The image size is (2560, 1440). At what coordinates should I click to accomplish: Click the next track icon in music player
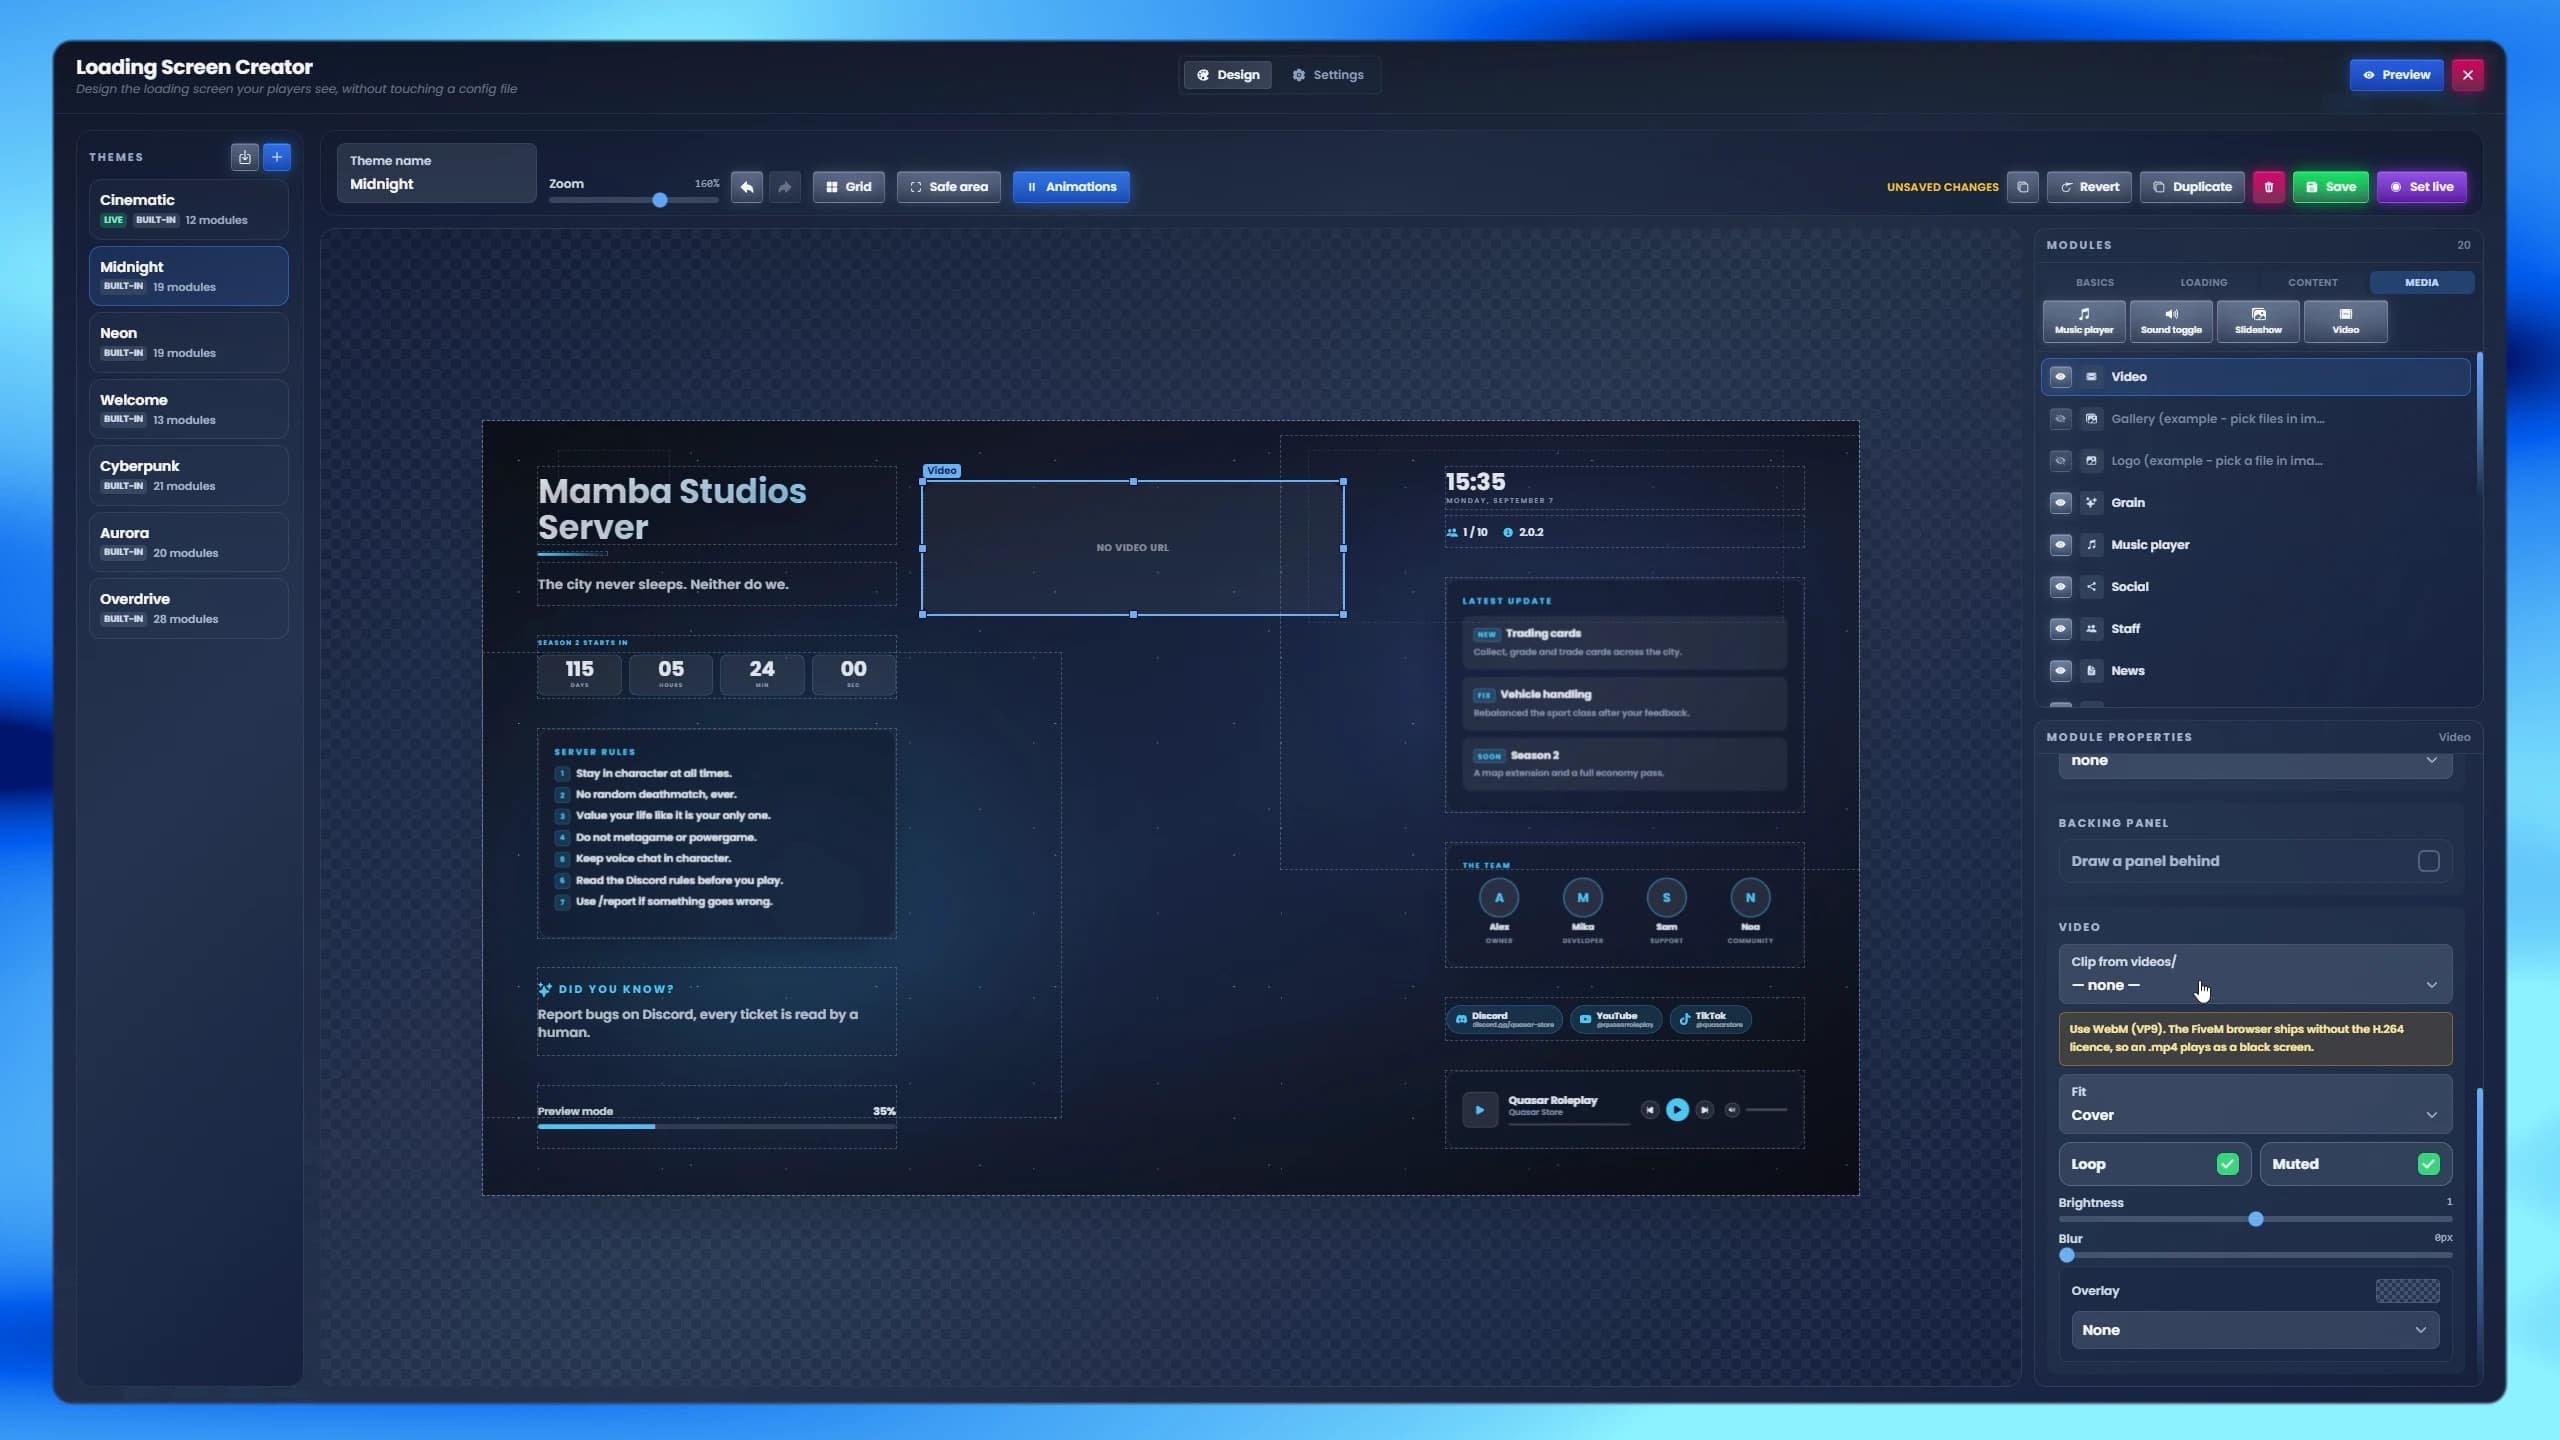[x=1705, y=1110]
